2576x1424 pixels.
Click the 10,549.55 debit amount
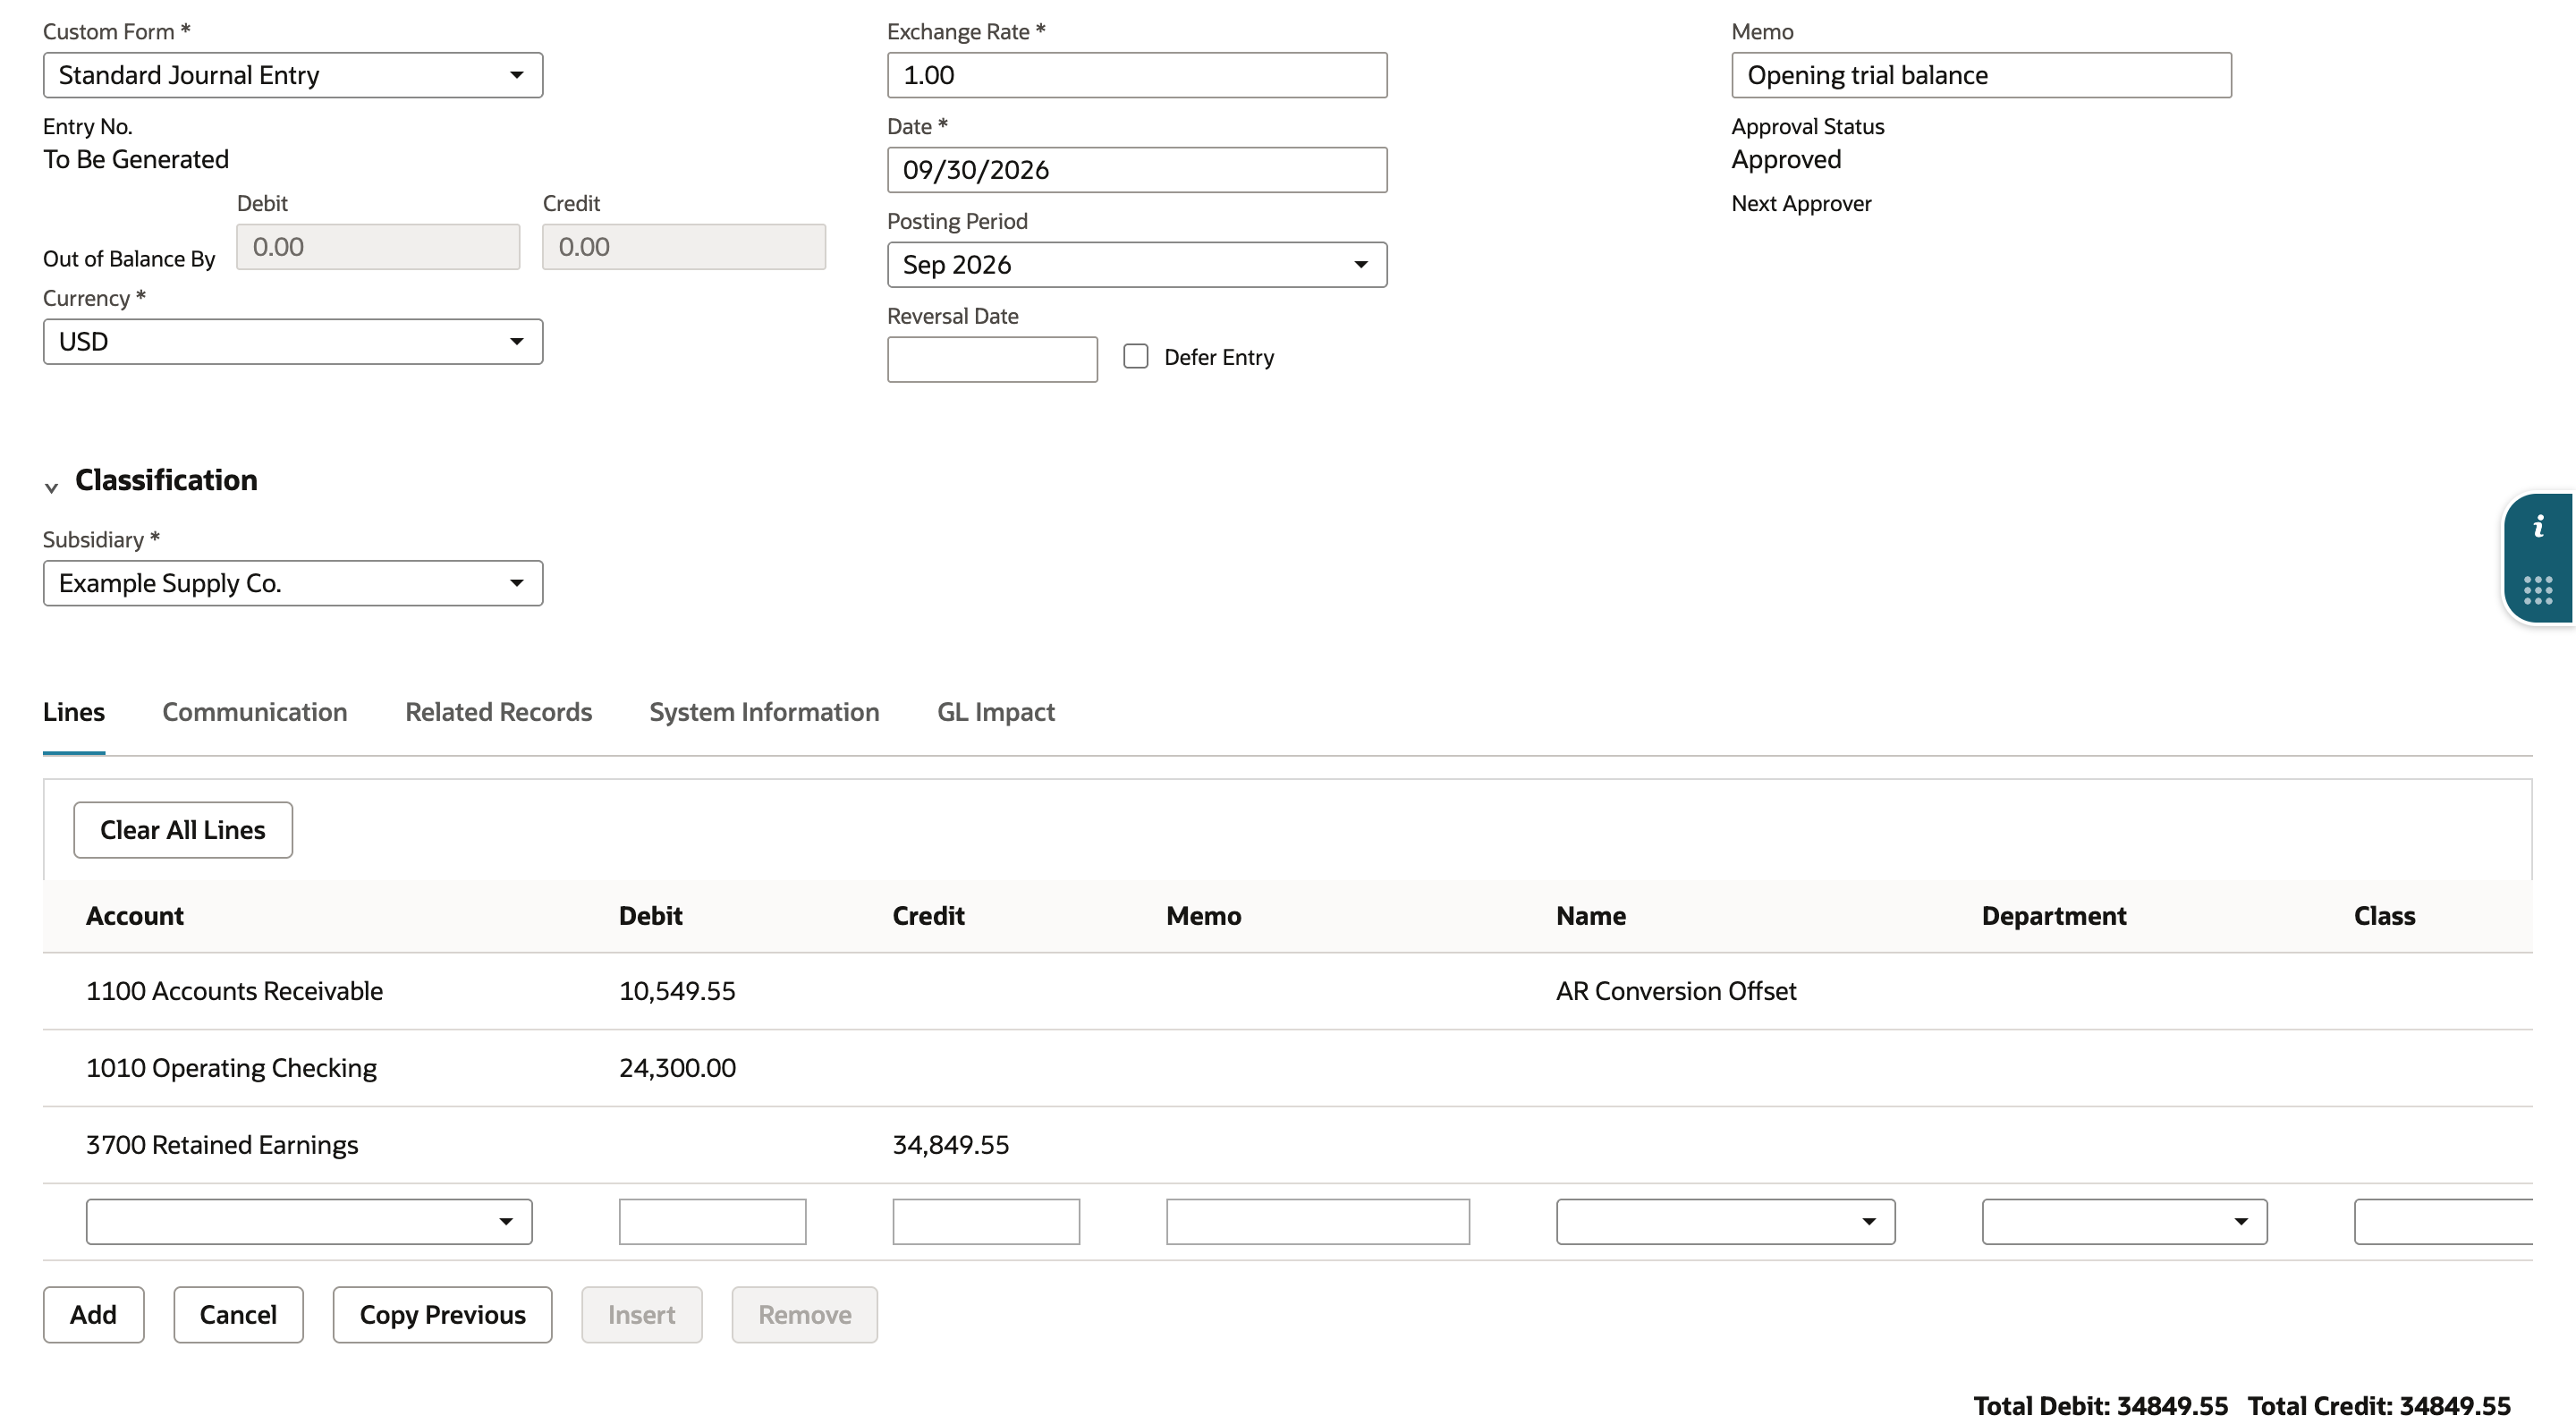coord(677,991)
